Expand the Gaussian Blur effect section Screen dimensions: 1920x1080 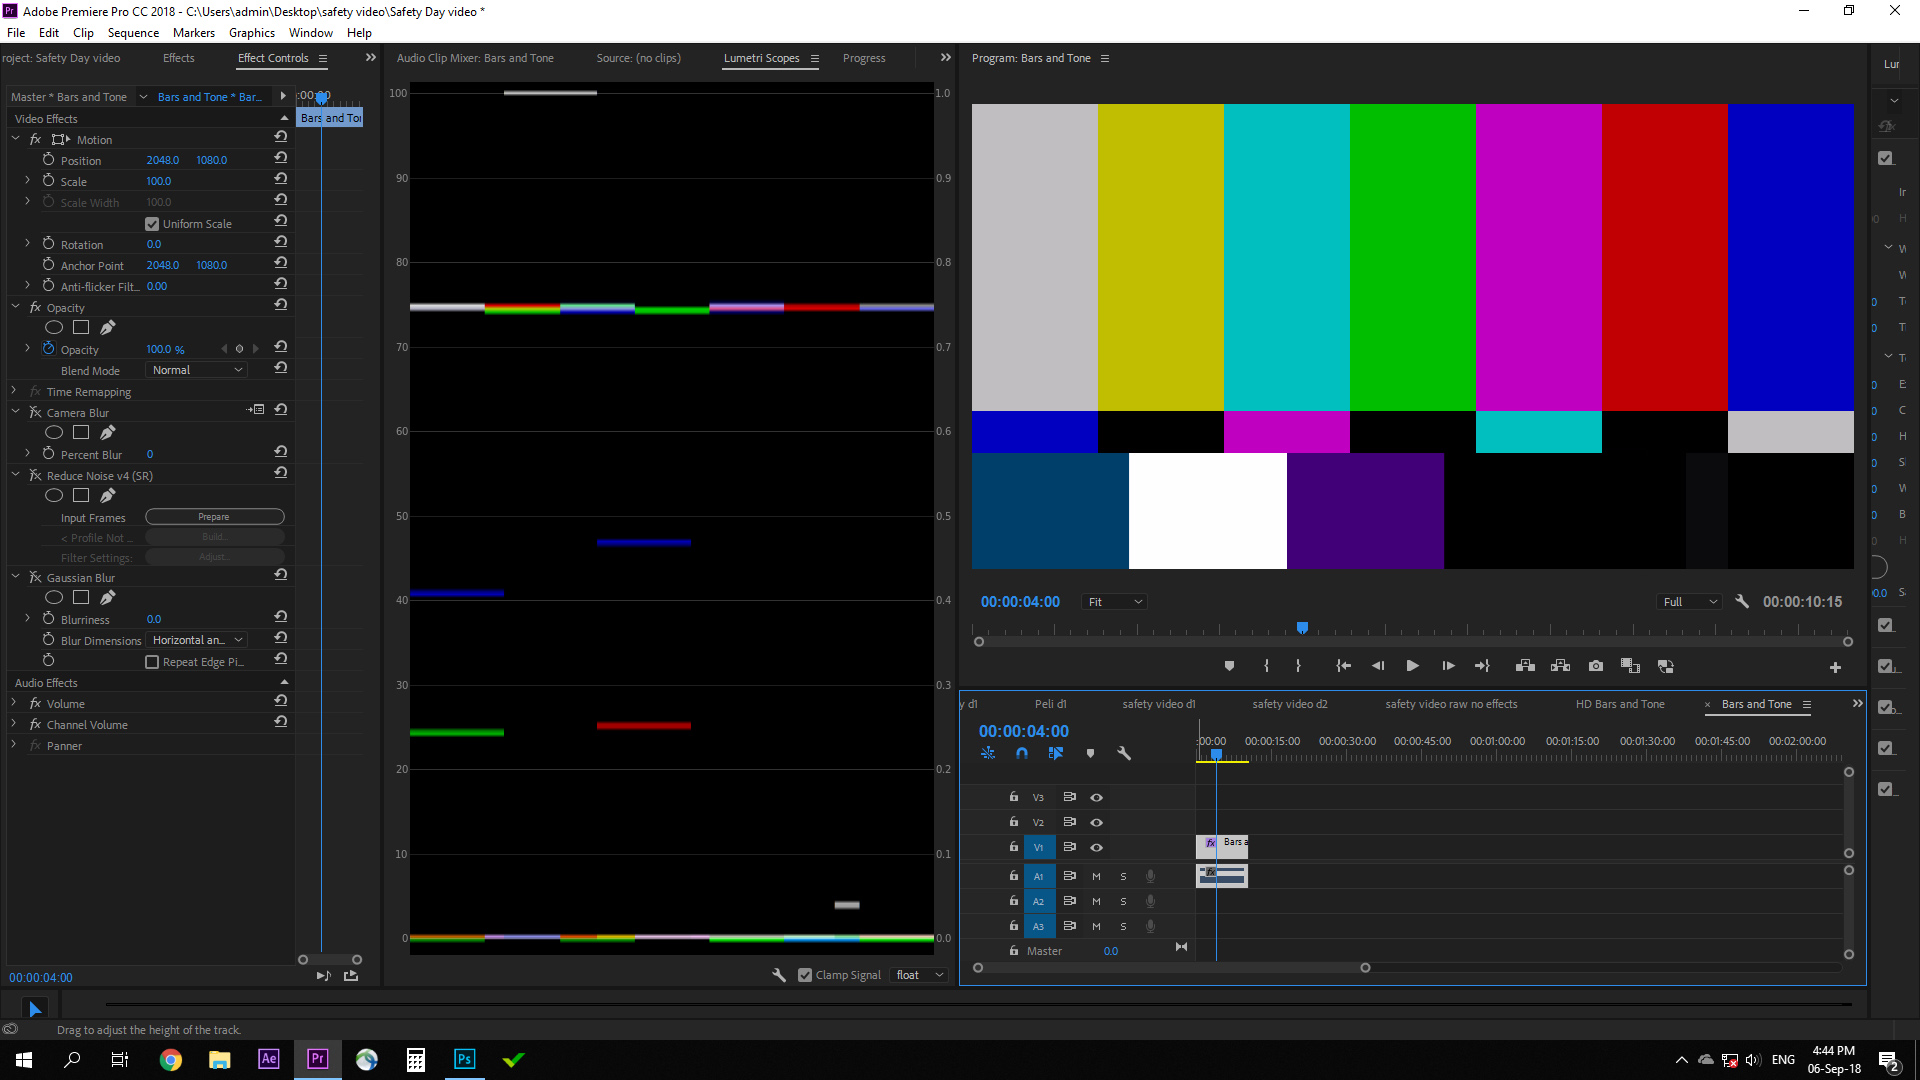click(15, 576)
